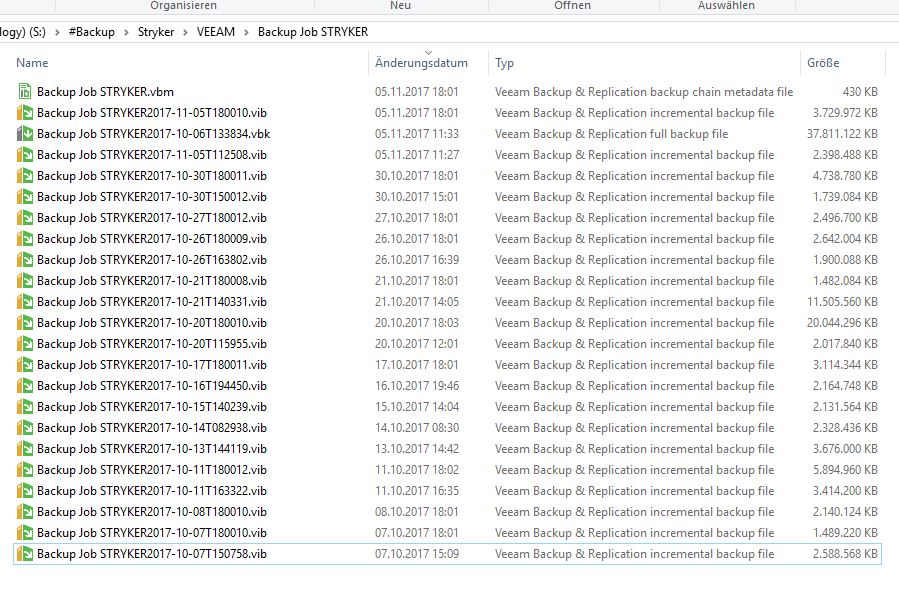899x598 pixels.
Task: Click size value 5.894.960 KB
Action: click(x=845, y=470)
